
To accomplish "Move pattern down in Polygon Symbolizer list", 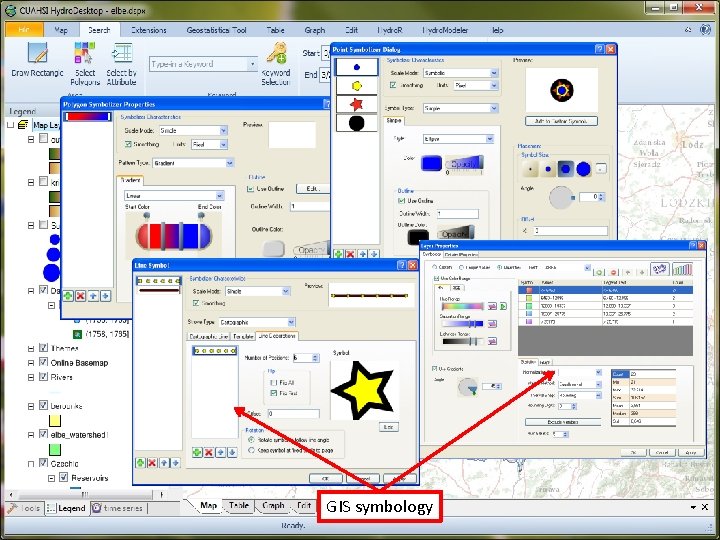I will point(105,296).
